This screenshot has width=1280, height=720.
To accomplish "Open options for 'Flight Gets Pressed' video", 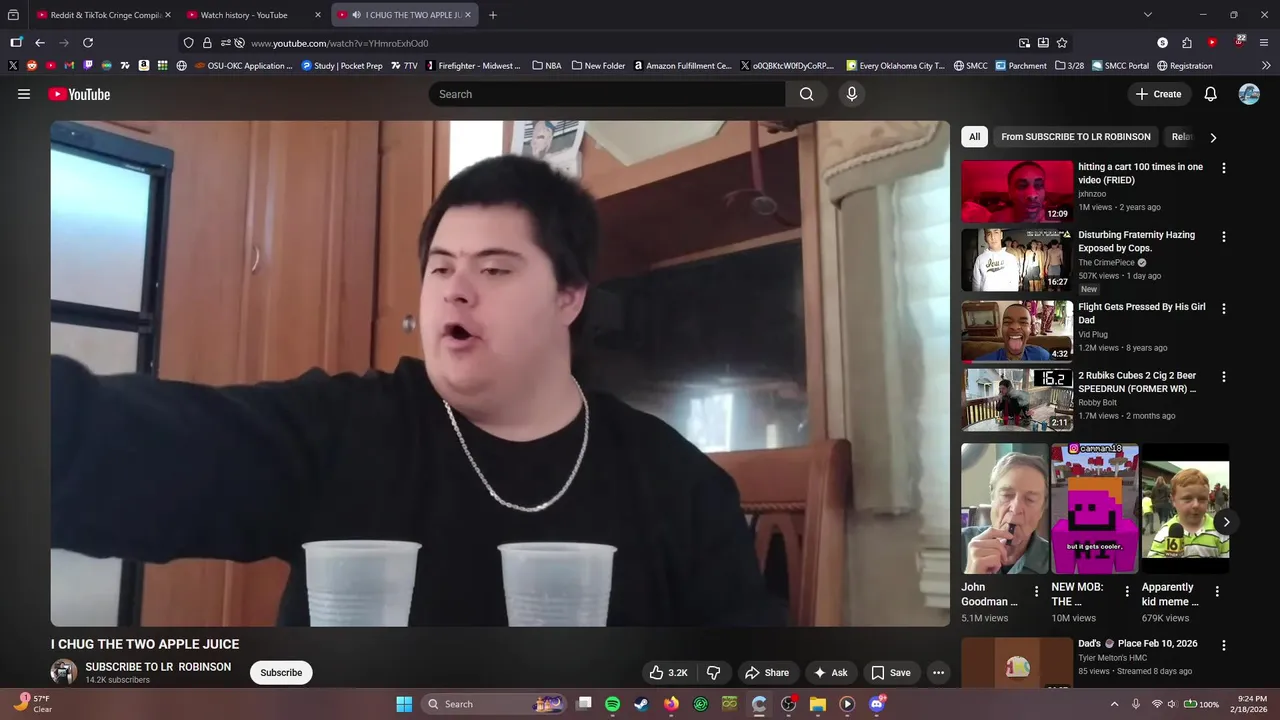I will (1223, 309).
